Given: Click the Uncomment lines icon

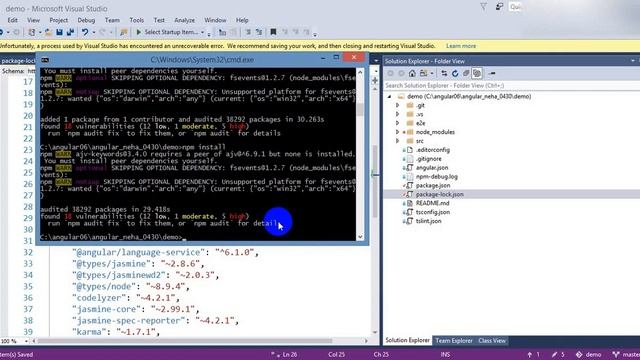Looking at the screenshot, I should [x=258, y=32].
